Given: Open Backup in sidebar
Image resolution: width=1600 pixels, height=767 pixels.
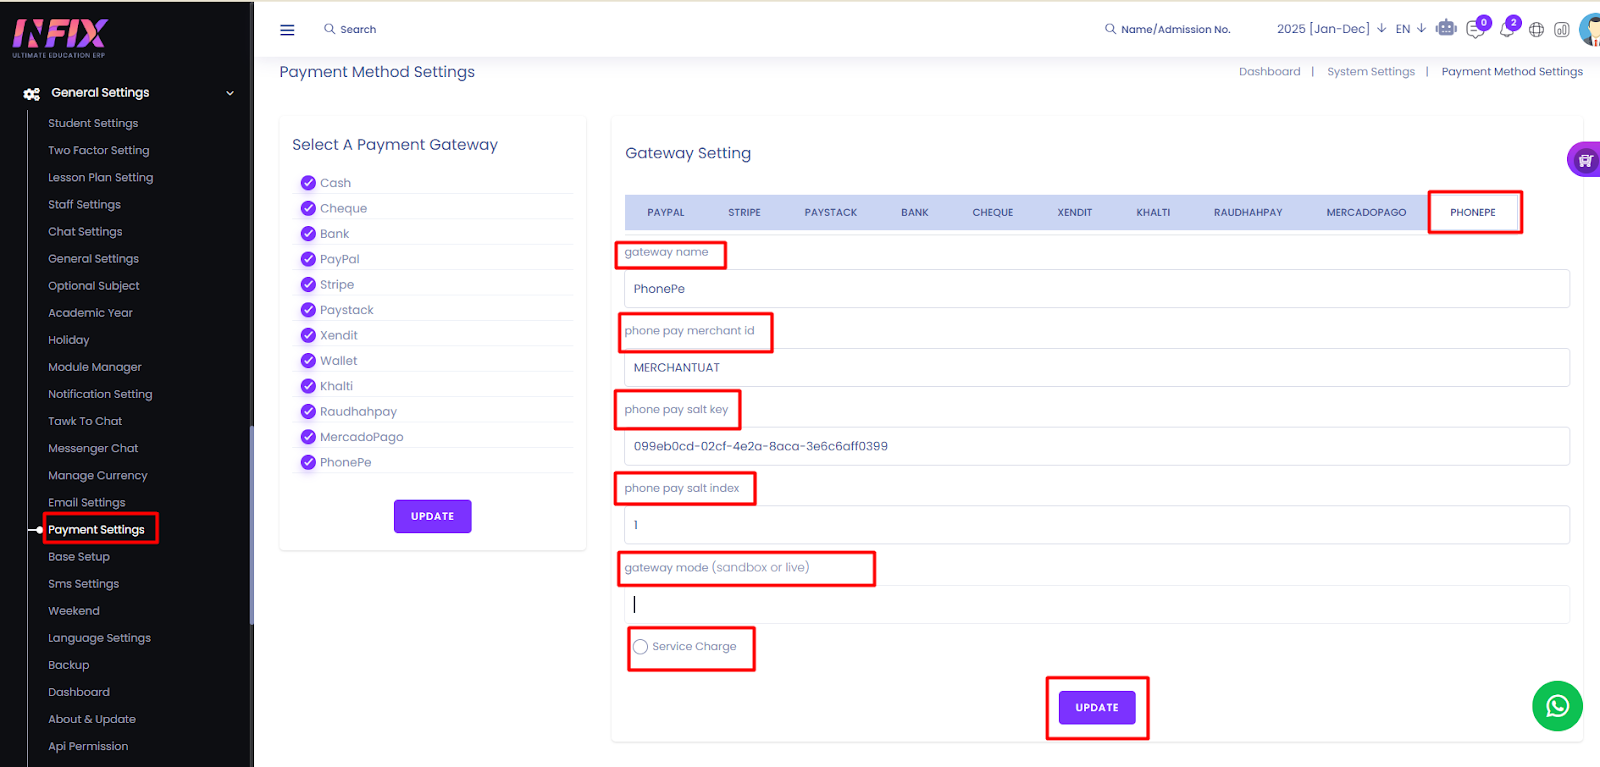Looking at the screenshot, I should pyautogui.click(x=69, y=664).
